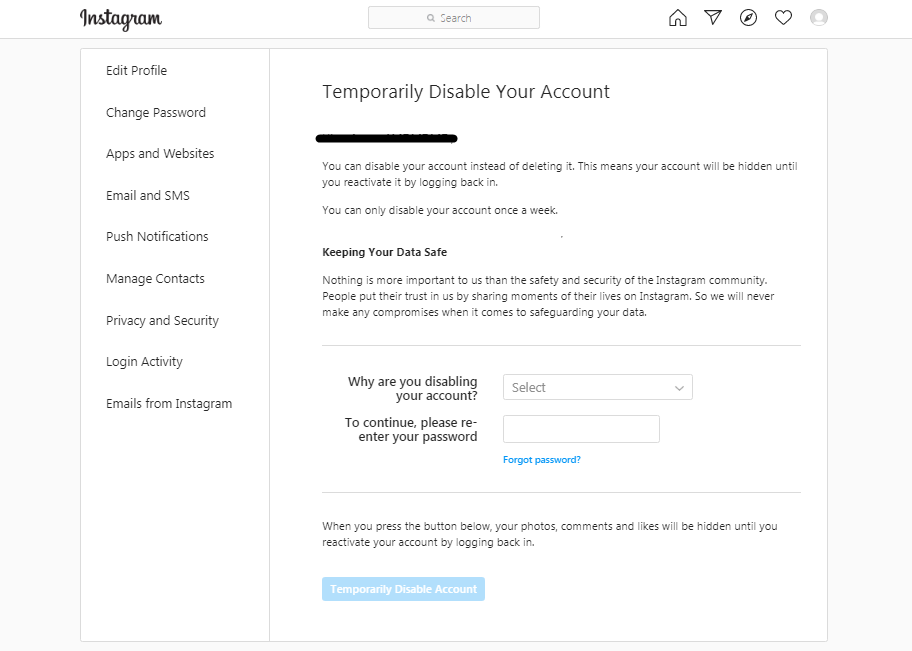Open Apps and Websites settings
The width and height of the screenshot is (912, 651).
coord(160,154)
